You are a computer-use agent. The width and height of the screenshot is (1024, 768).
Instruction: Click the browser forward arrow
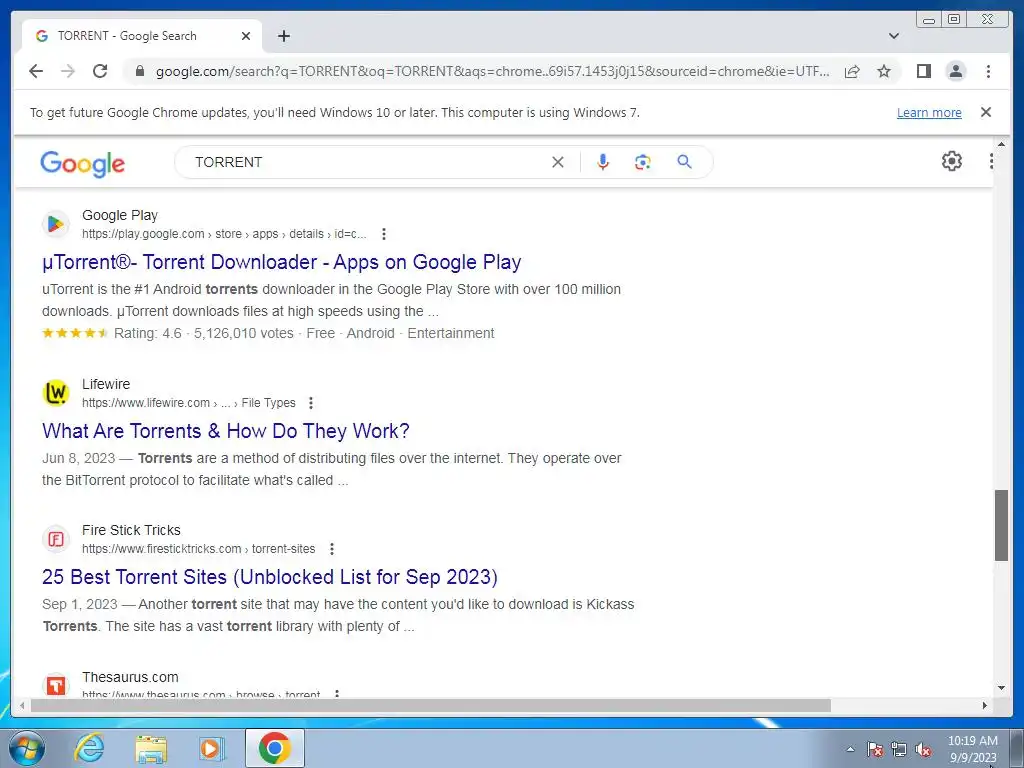pos(68,71)
